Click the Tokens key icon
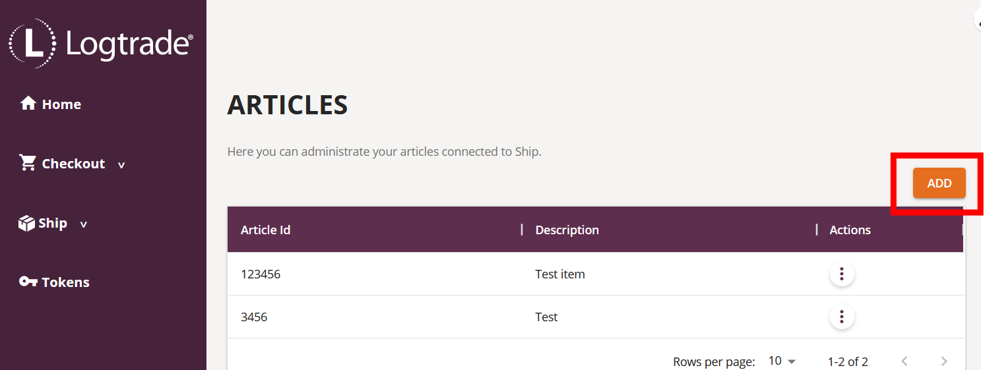Image resolution: width=995 pixels, height=375 pixels. (28, 282)
